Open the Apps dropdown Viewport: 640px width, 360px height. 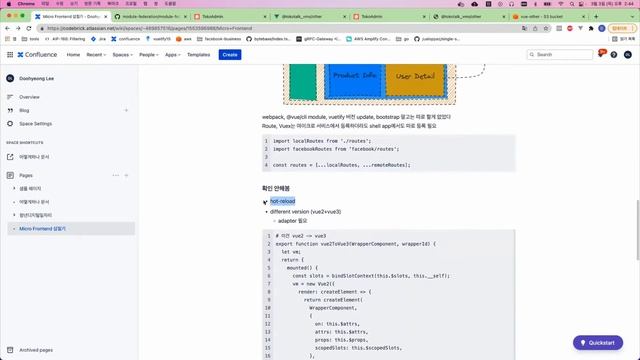pyautogui.click(x=173, y=55)
